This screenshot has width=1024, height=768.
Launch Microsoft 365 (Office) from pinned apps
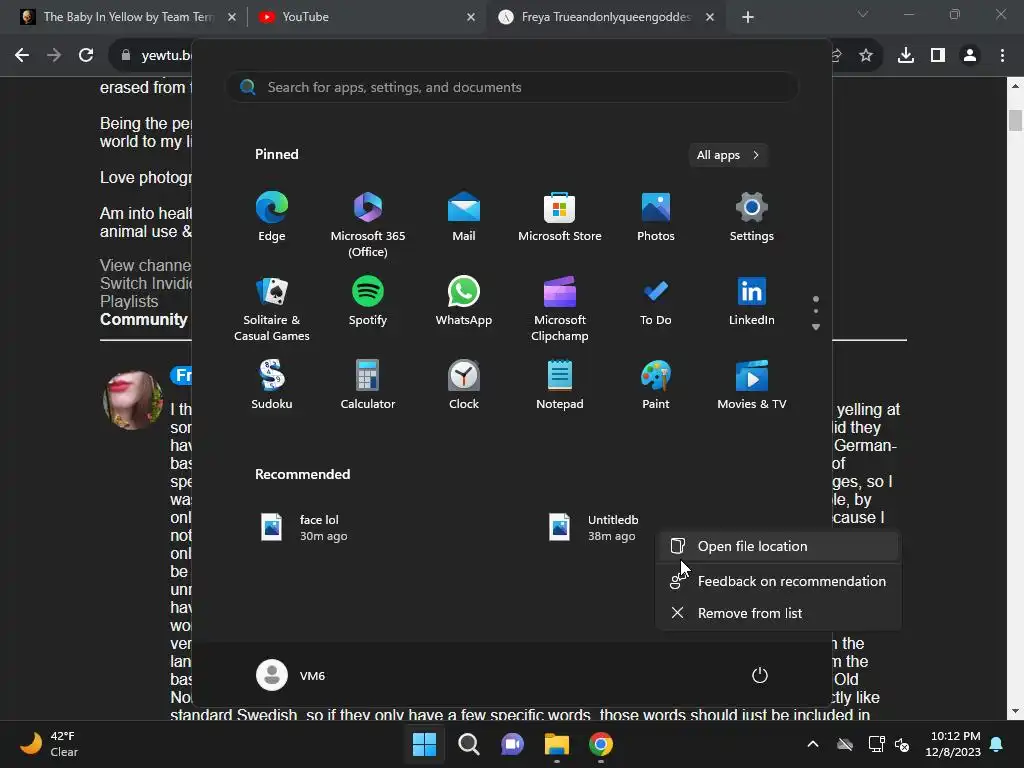[368, 224]
